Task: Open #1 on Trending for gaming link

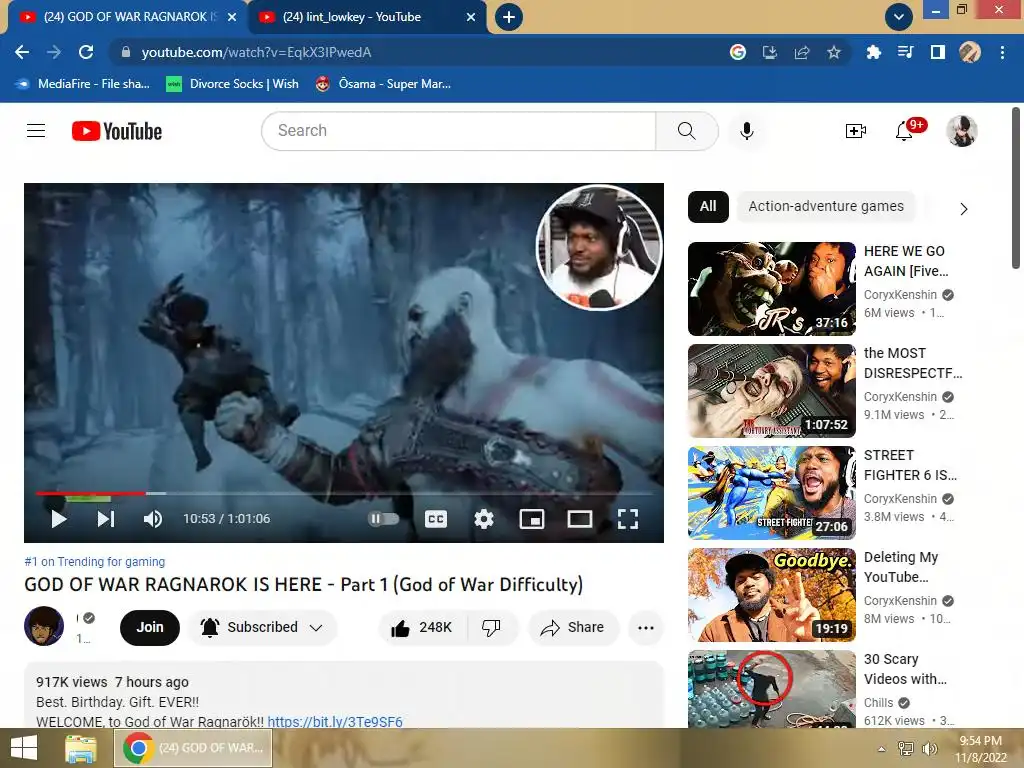Action: pos(95,562)
